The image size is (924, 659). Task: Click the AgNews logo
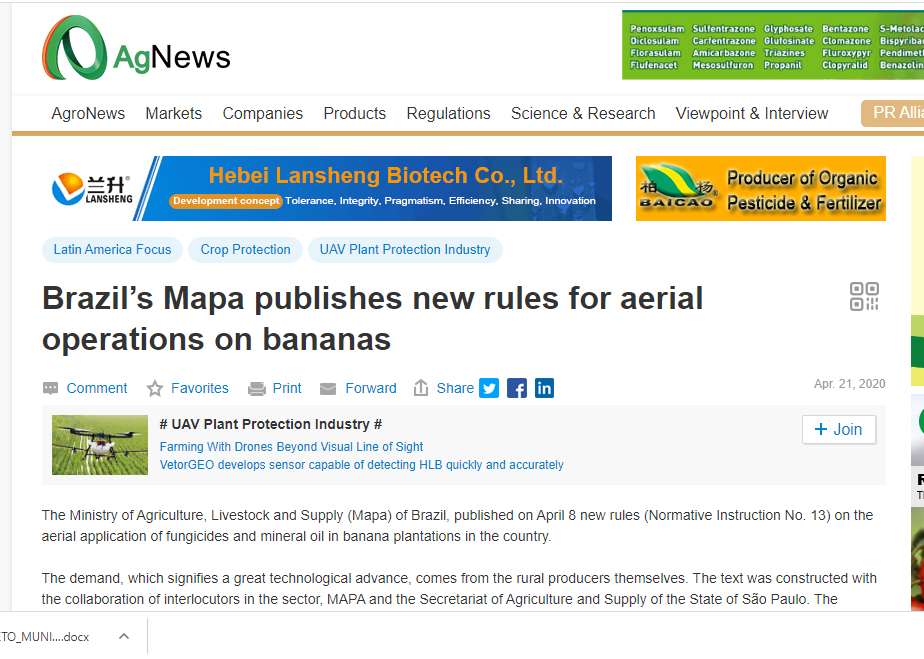[x=136, y=49]
